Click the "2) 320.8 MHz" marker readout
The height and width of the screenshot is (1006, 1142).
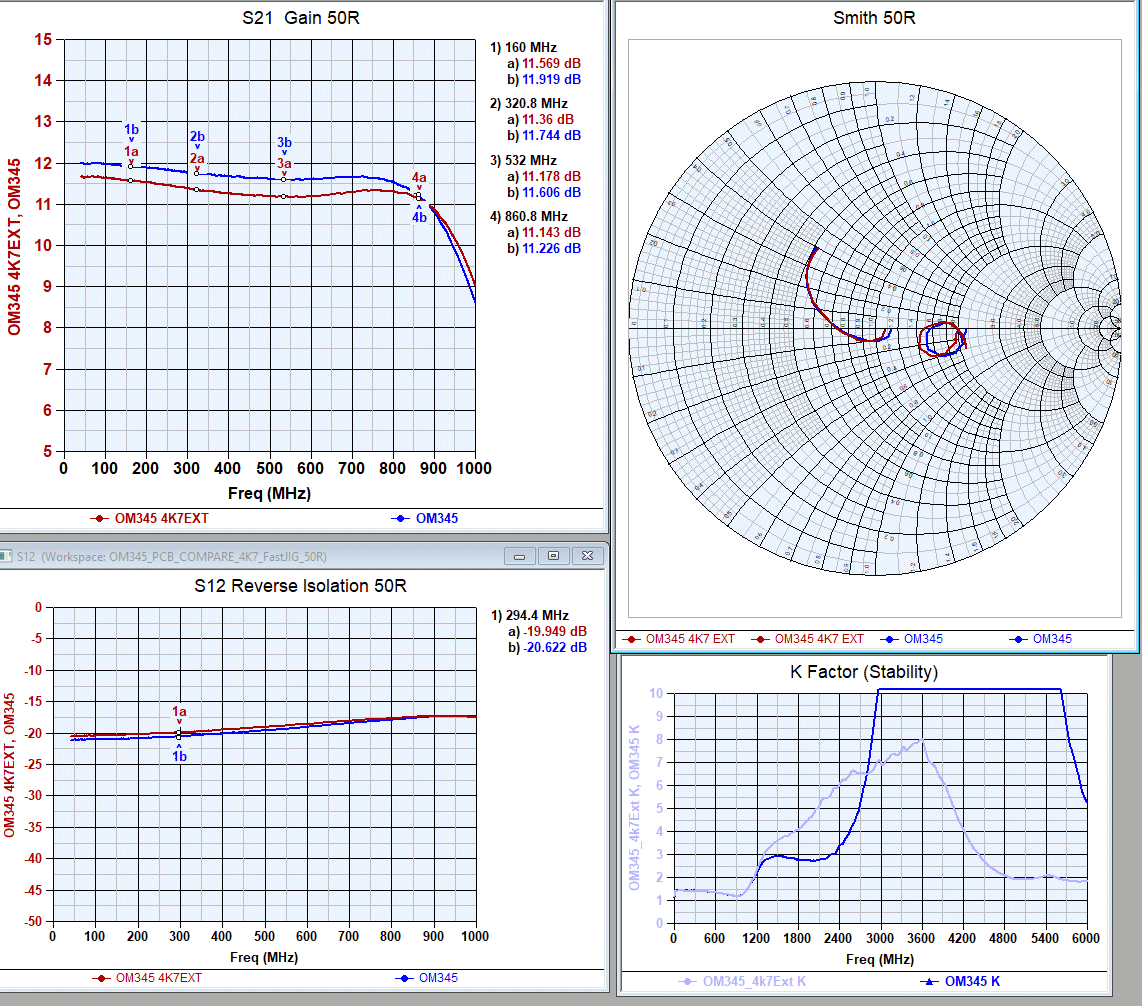click(x=529, y=104)
